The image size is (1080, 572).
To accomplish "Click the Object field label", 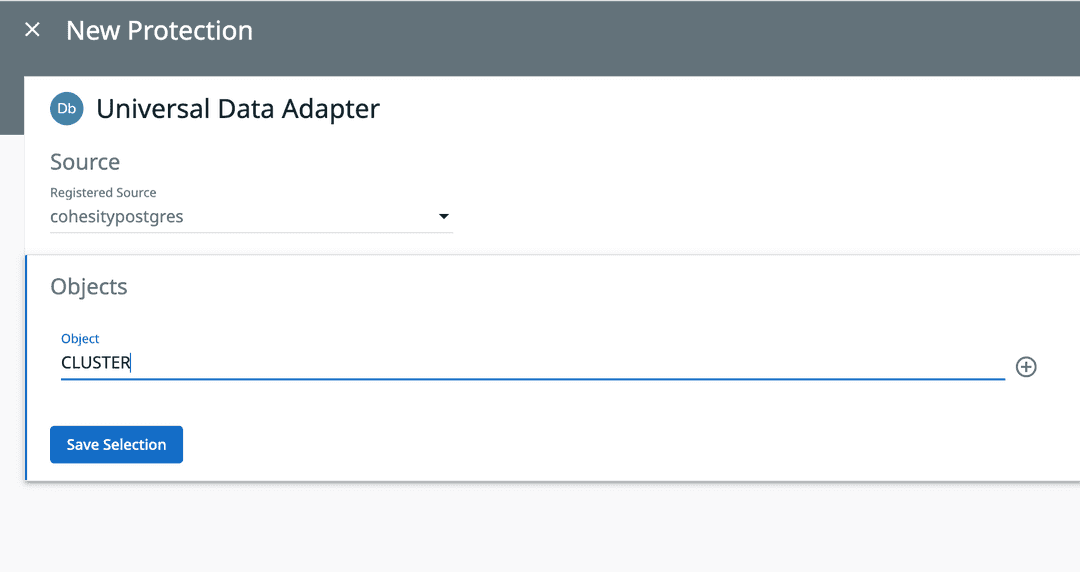I will (80, 339).
